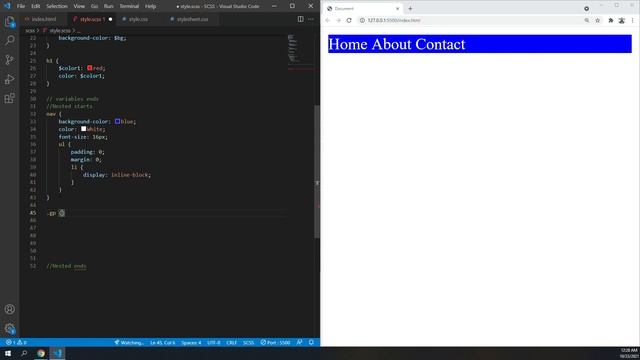The height and width of the screenshot is (360, 640).
Task: Click the scss folder in breadcrumb
Action: [30, 31]
